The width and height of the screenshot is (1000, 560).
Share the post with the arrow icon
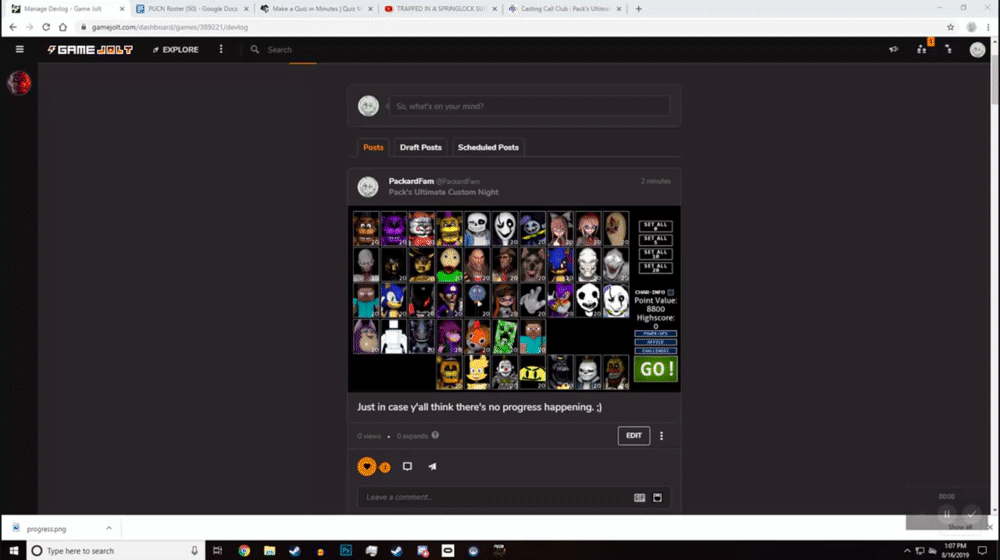(x=432, y=466)
